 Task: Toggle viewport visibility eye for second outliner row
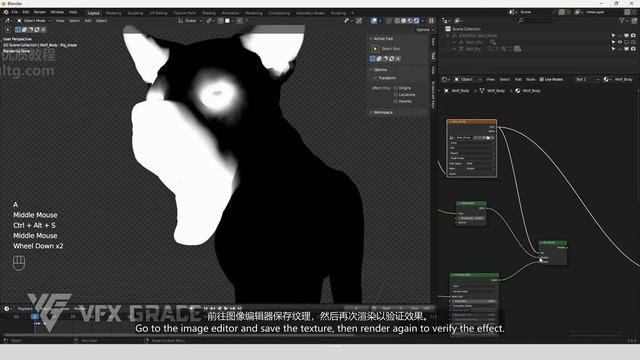point(620,42)
